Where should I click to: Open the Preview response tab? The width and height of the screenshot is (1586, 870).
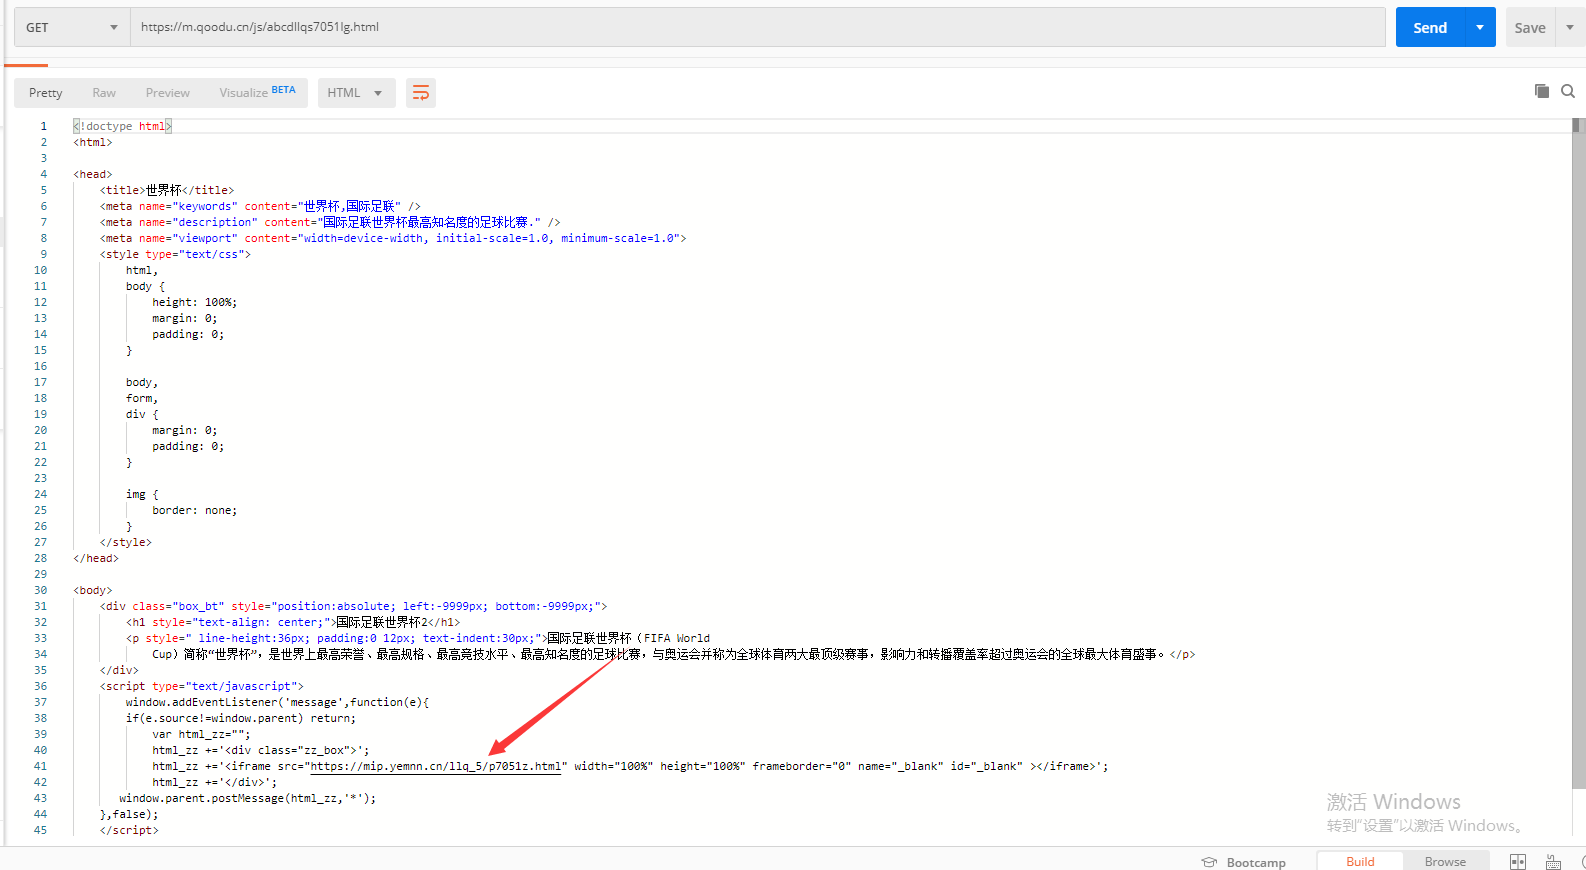point(168,93)
